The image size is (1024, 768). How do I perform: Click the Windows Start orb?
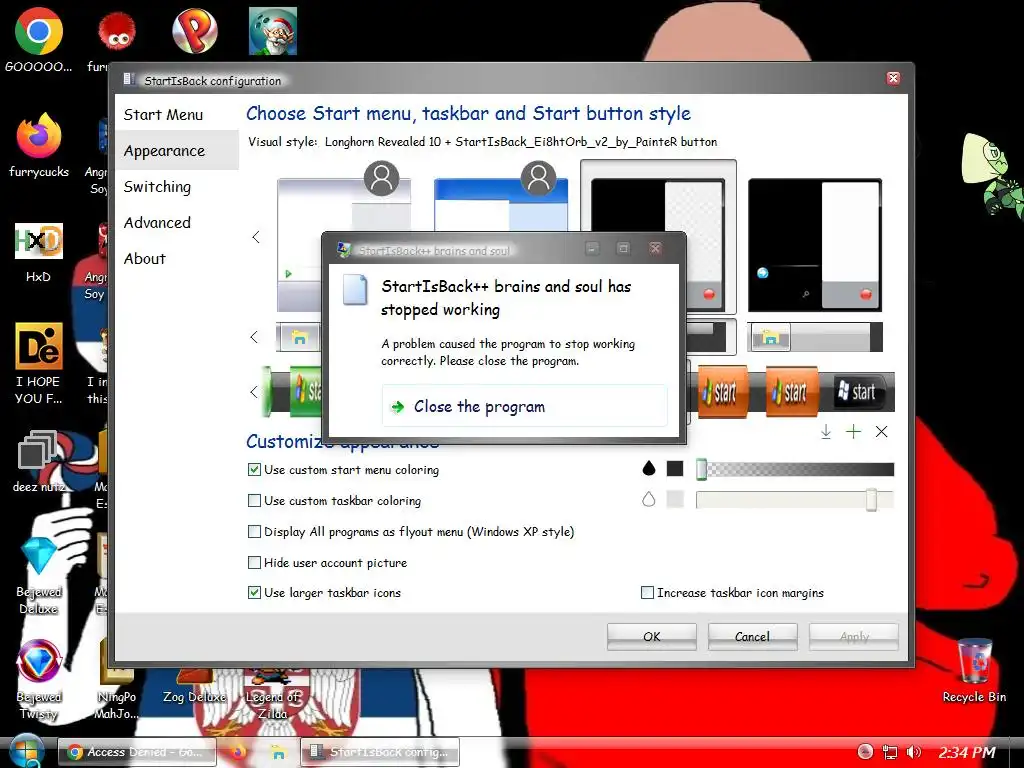pyautogui.click(x=26, y=751)
